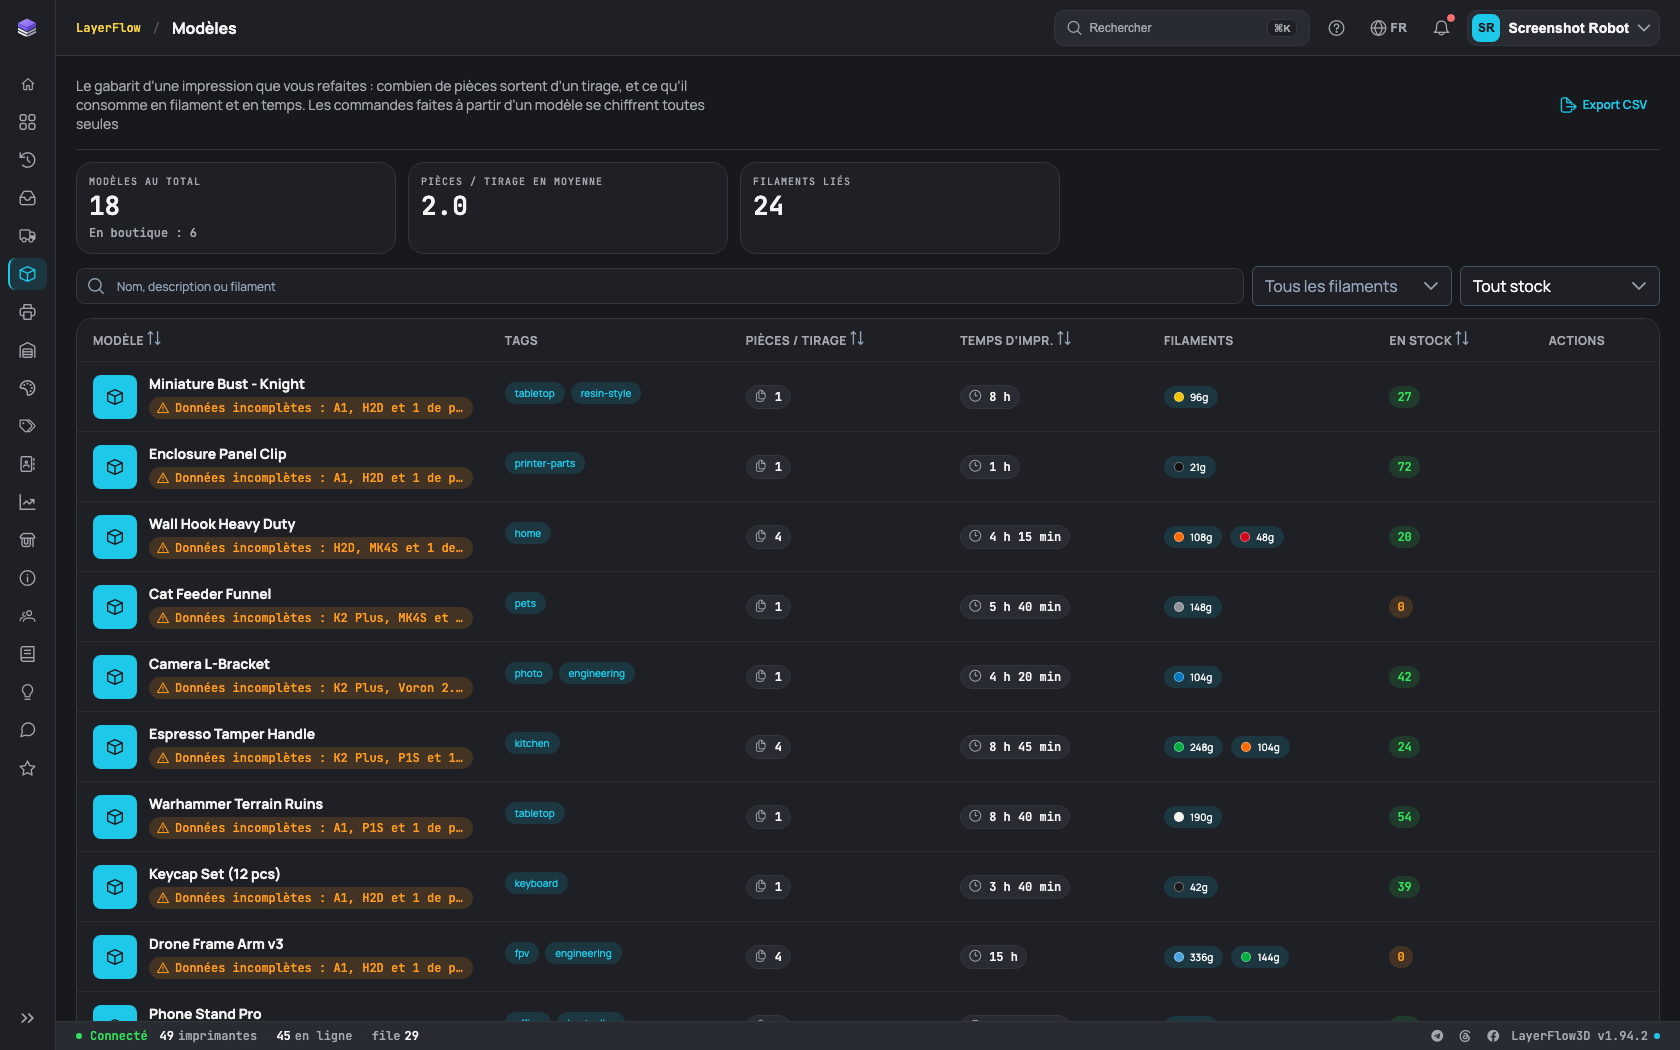1680x1050 pixels.
Task: Click Export CSV button
Action: tap(1603, 105)
